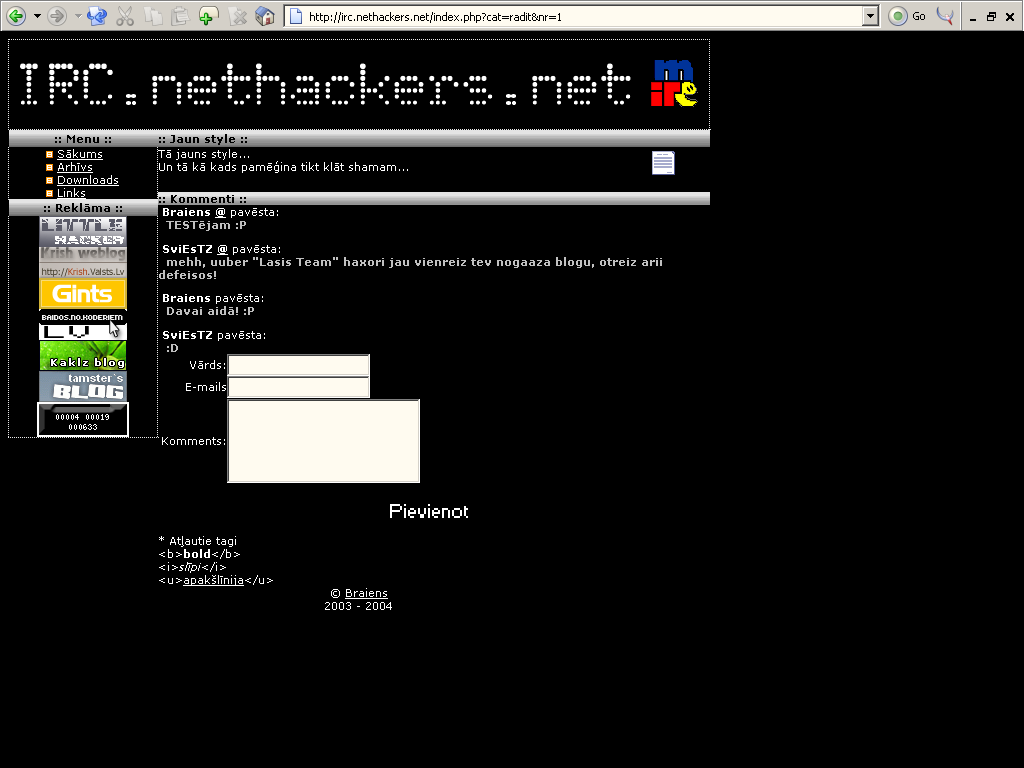Open the address bar URL dropdown
This screenshot has height=768, width=1024.
point(870,16)
